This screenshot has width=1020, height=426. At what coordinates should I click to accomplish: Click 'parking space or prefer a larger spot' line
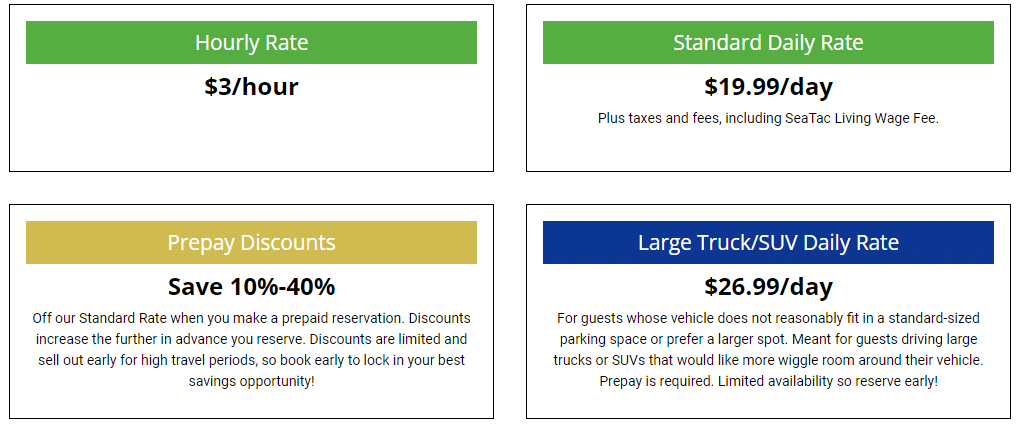[x=768, y=339]
